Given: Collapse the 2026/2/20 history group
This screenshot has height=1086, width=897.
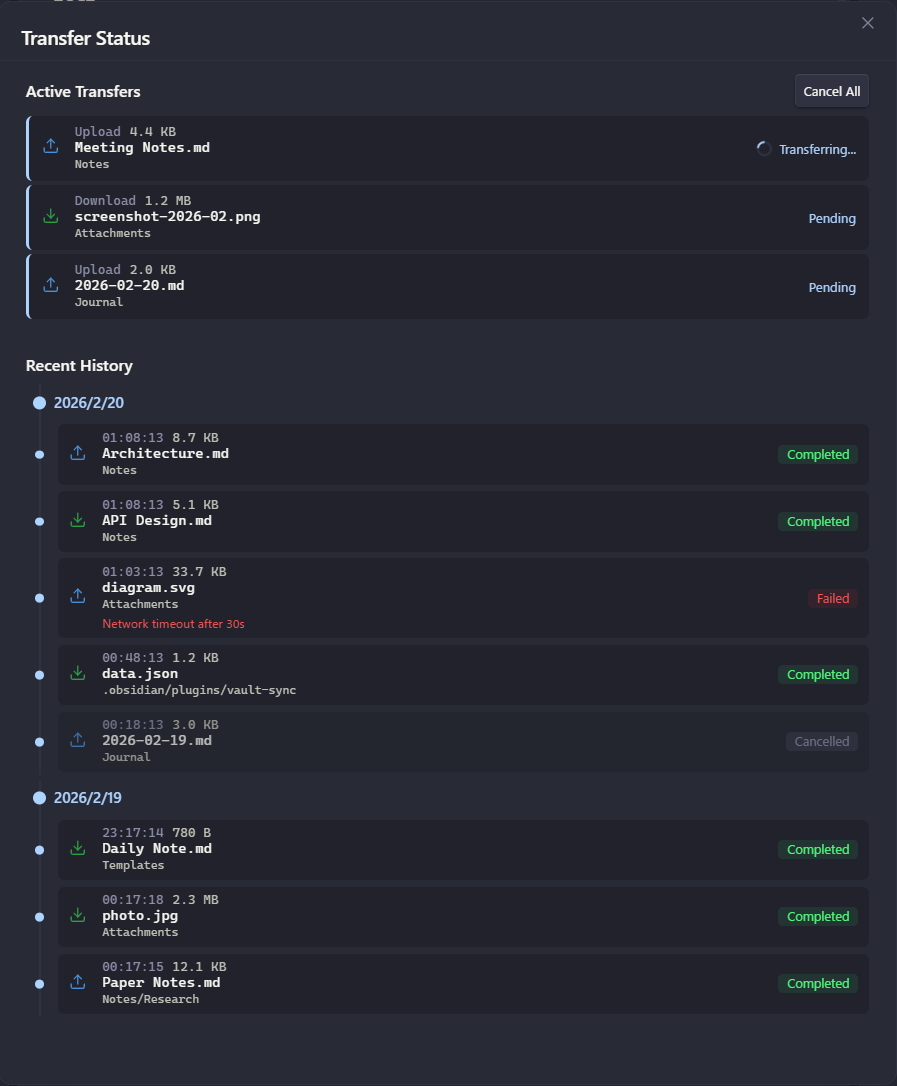Looking at the screenshot, I should click(89, 402).
